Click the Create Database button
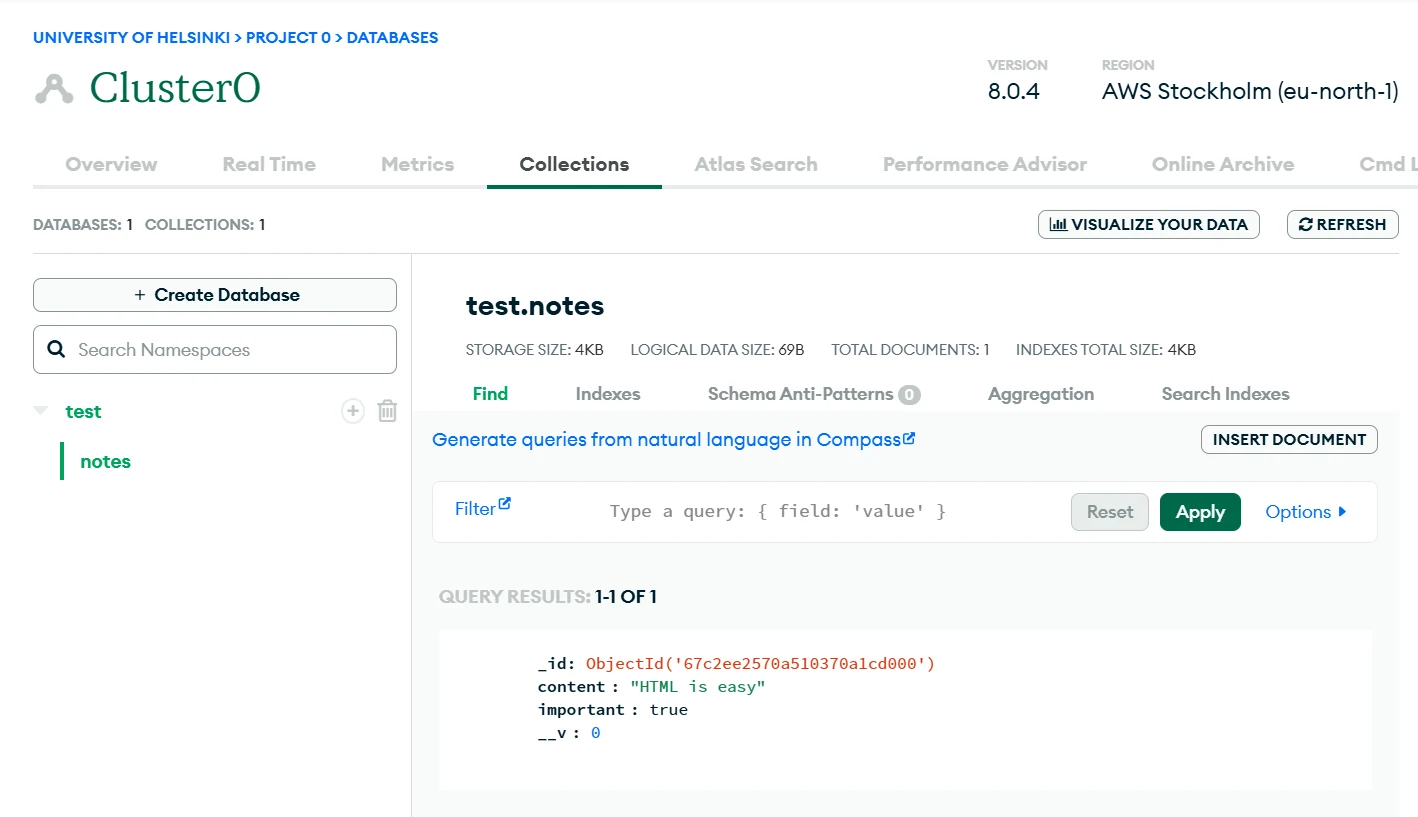 [215, 295]
